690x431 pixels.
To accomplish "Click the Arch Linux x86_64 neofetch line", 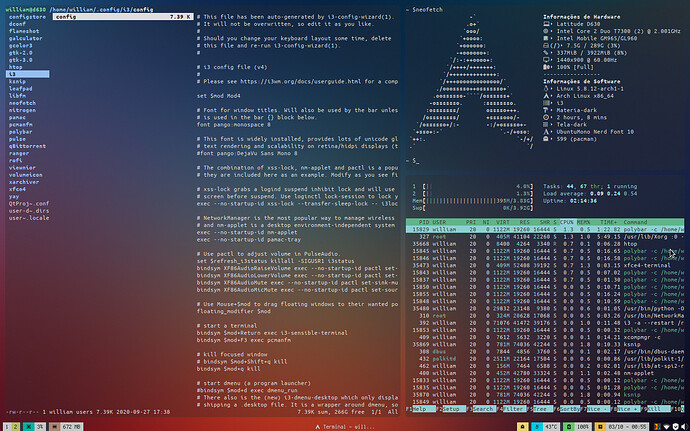I will (x=585, y=96).
